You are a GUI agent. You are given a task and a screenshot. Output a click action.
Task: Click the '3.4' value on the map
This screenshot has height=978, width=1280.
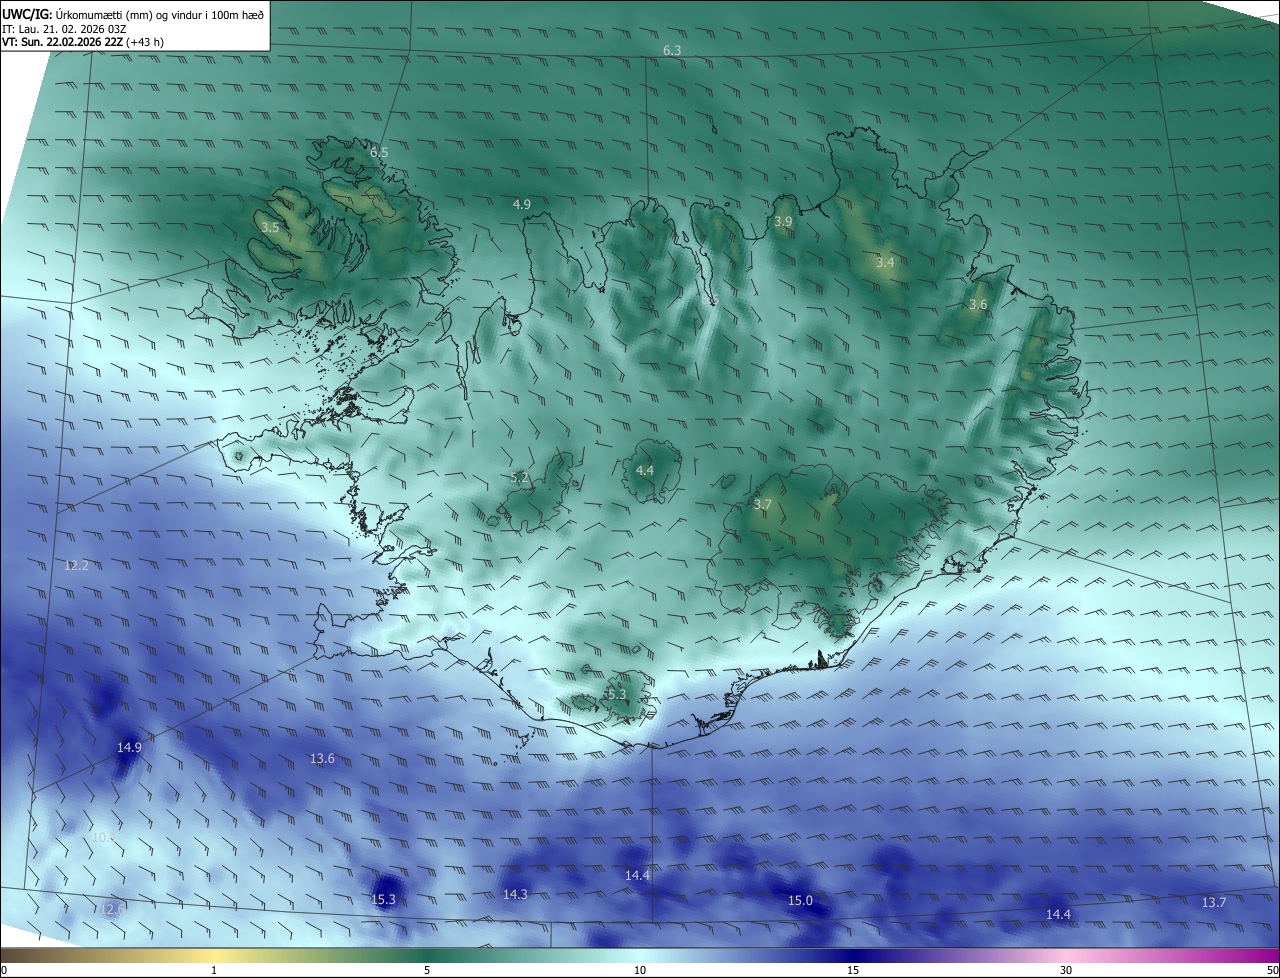point(885,263)
